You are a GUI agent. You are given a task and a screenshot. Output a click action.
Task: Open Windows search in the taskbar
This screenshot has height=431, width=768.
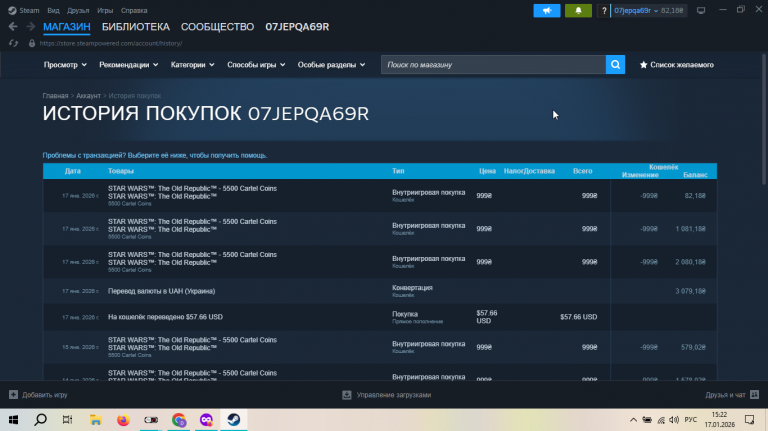click(x=41, y=420)
